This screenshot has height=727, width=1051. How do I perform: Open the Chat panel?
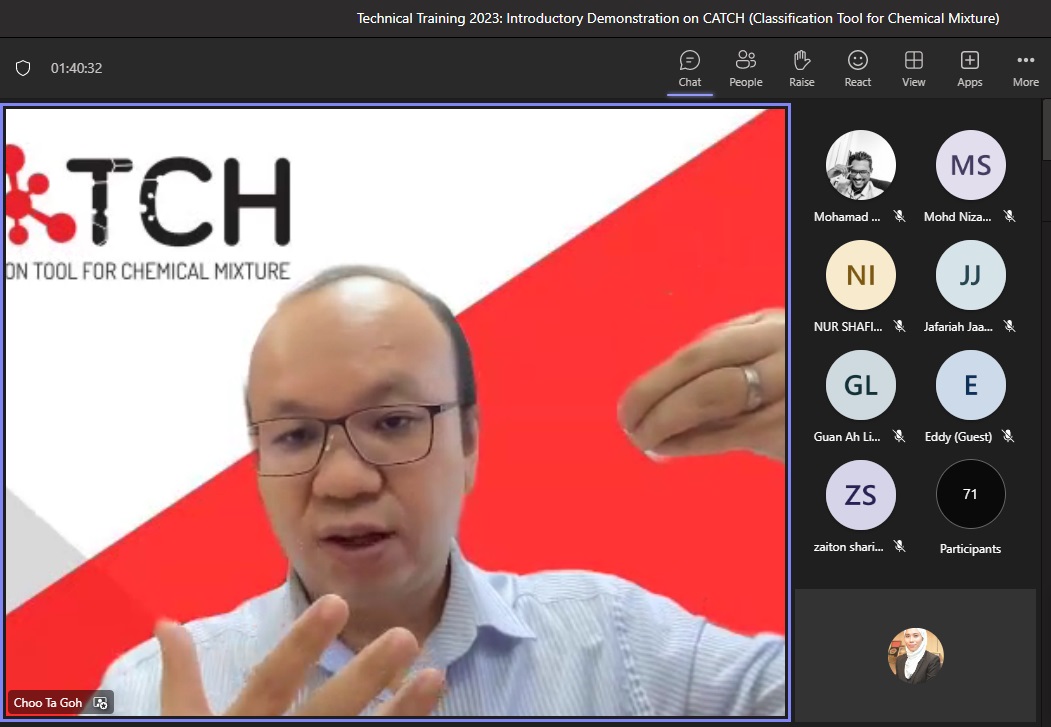690,69
